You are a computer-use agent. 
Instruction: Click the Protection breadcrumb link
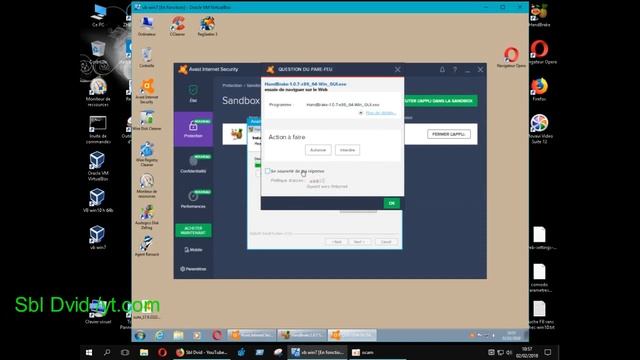pos(232,86)
